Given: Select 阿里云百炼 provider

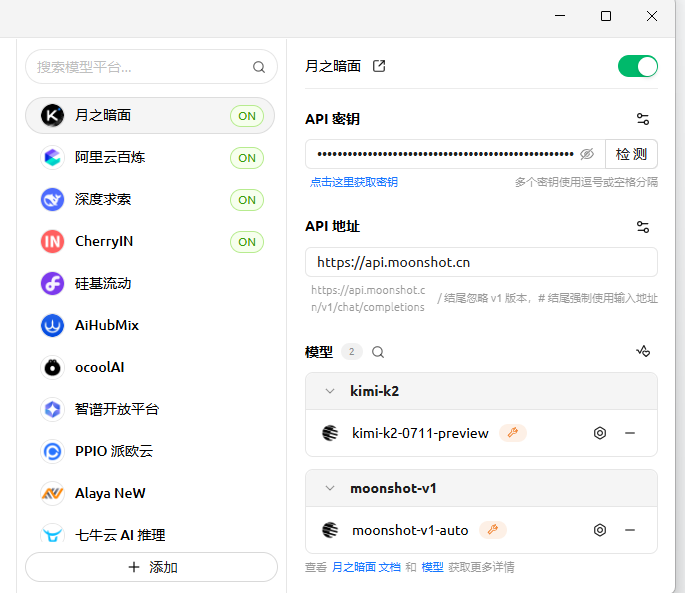Looking at the screenshot, I should (x=150, y=157).
